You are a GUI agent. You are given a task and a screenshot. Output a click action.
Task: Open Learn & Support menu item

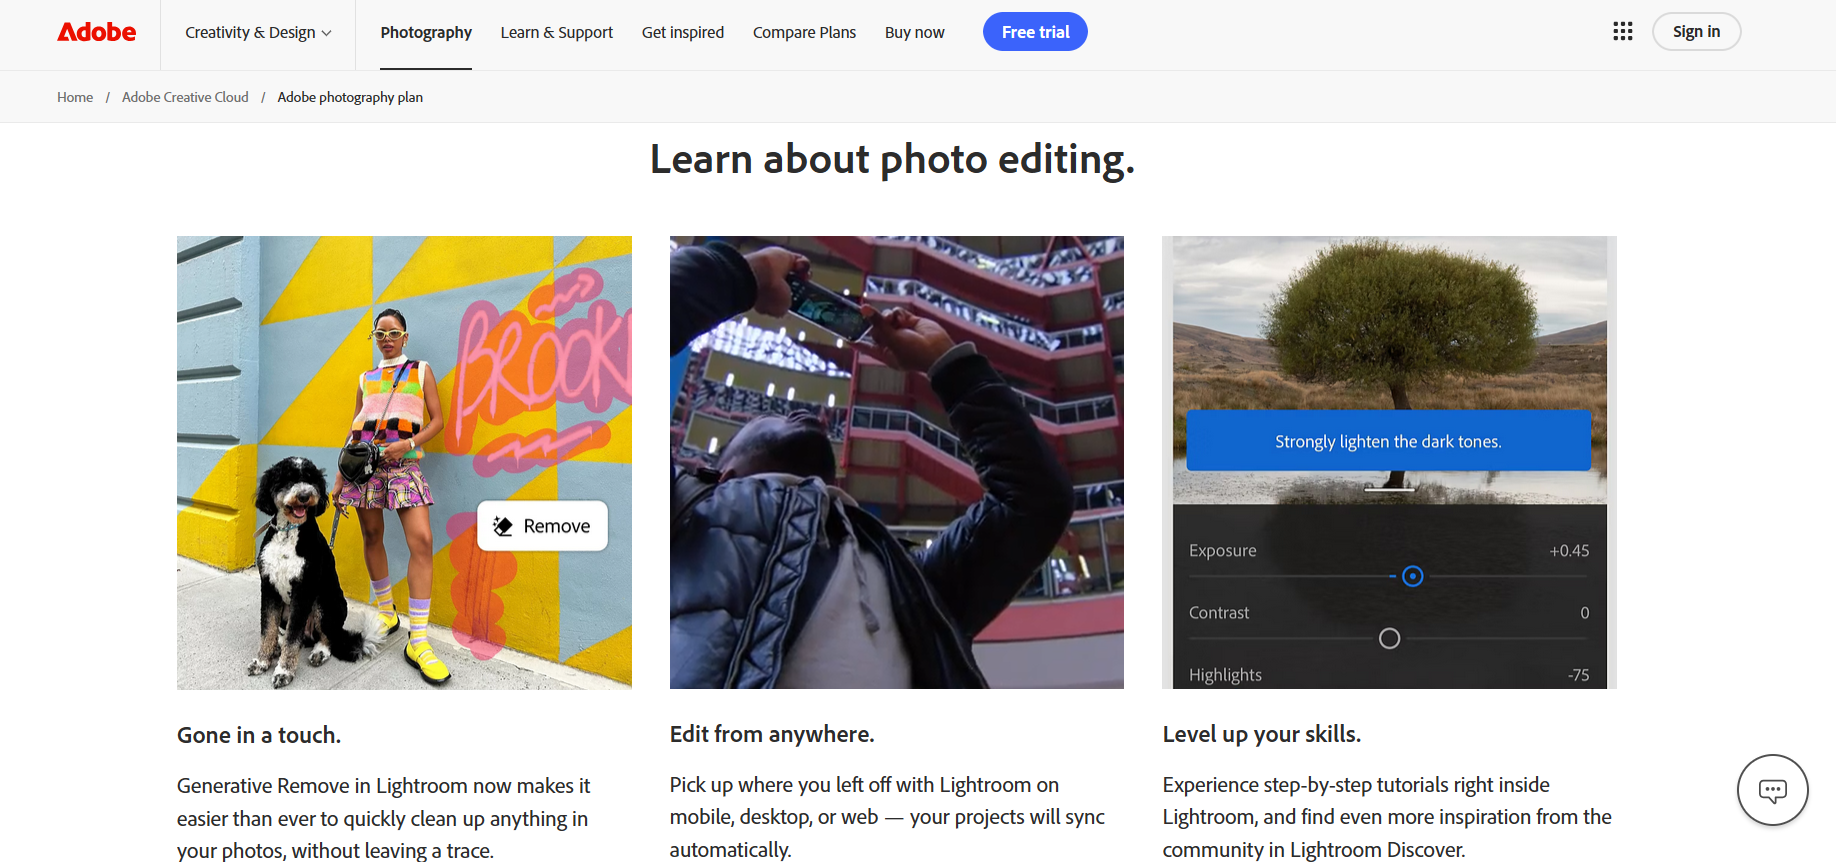click(556, 32)
